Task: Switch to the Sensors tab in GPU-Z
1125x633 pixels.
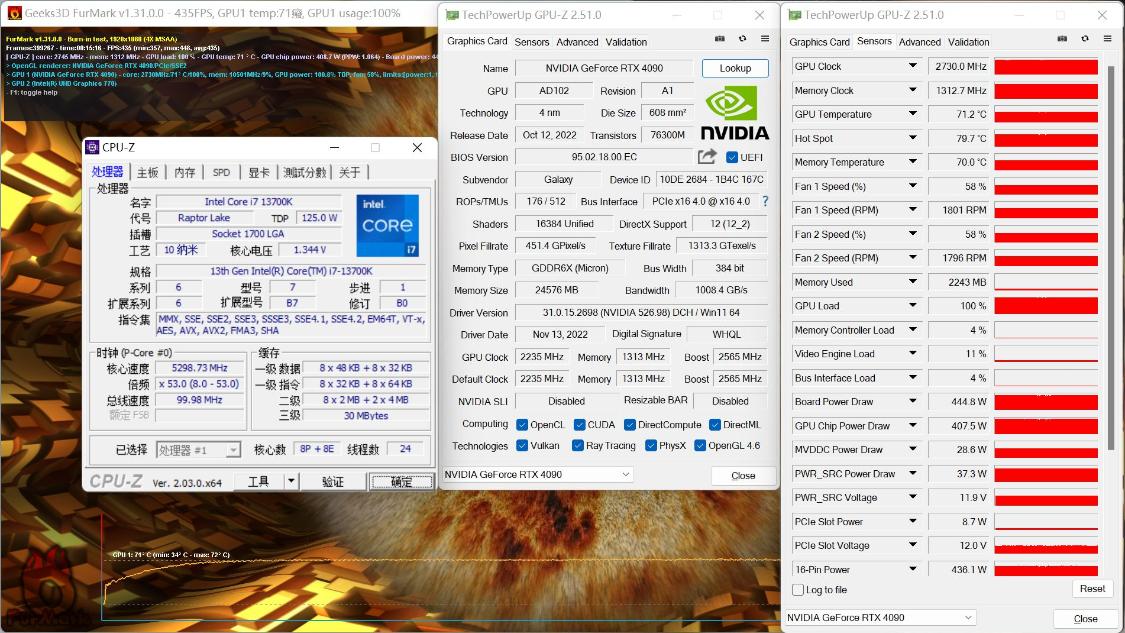Action: click(x=531, y=42)
